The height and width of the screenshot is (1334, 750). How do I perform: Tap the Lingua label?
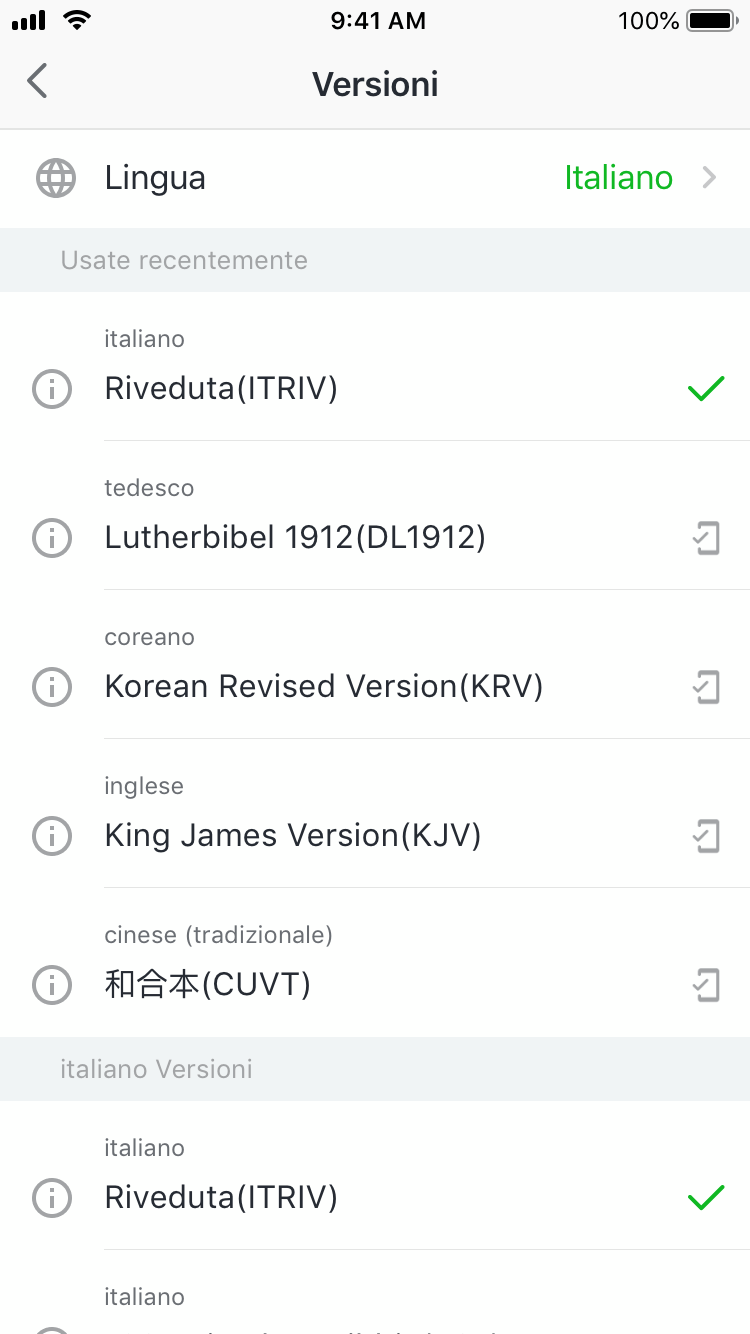tap(155, 178)
